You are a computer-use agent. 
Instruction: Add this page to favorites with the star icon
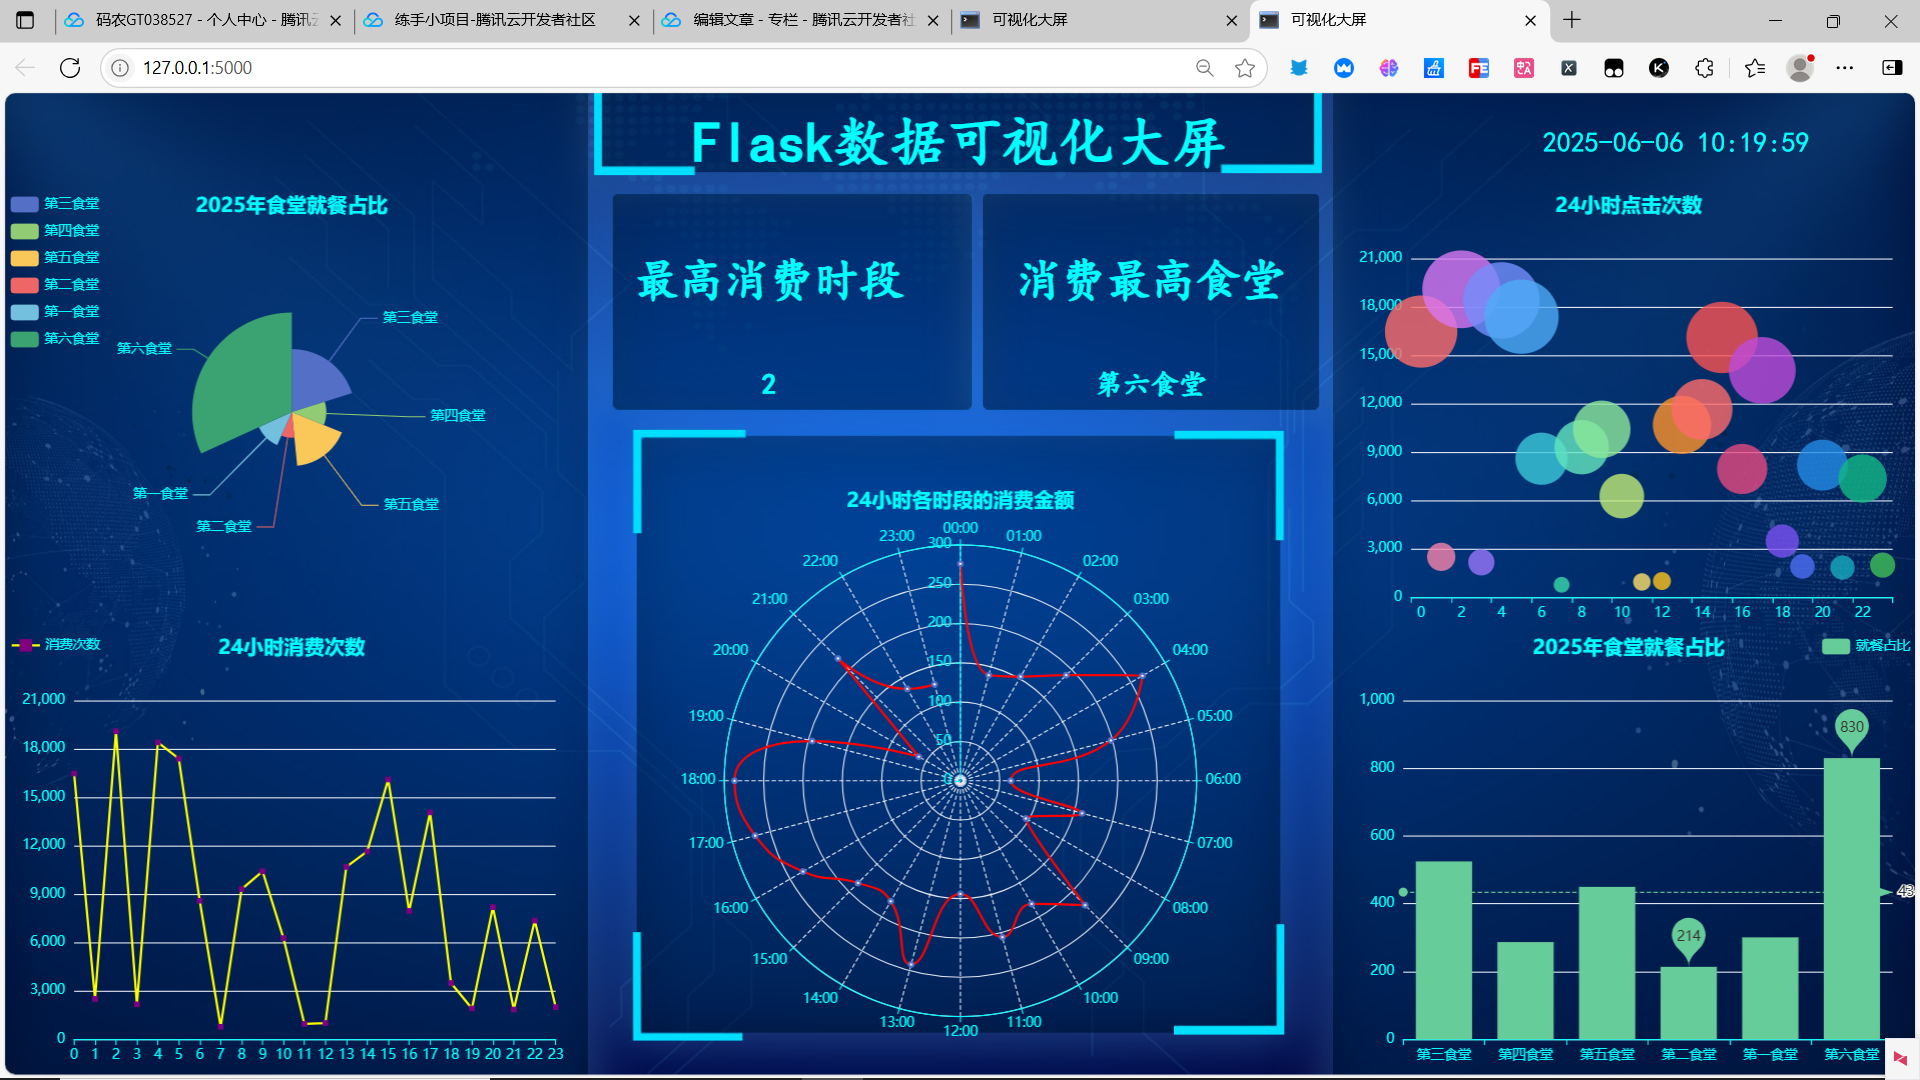click(x=1245, y=68)
